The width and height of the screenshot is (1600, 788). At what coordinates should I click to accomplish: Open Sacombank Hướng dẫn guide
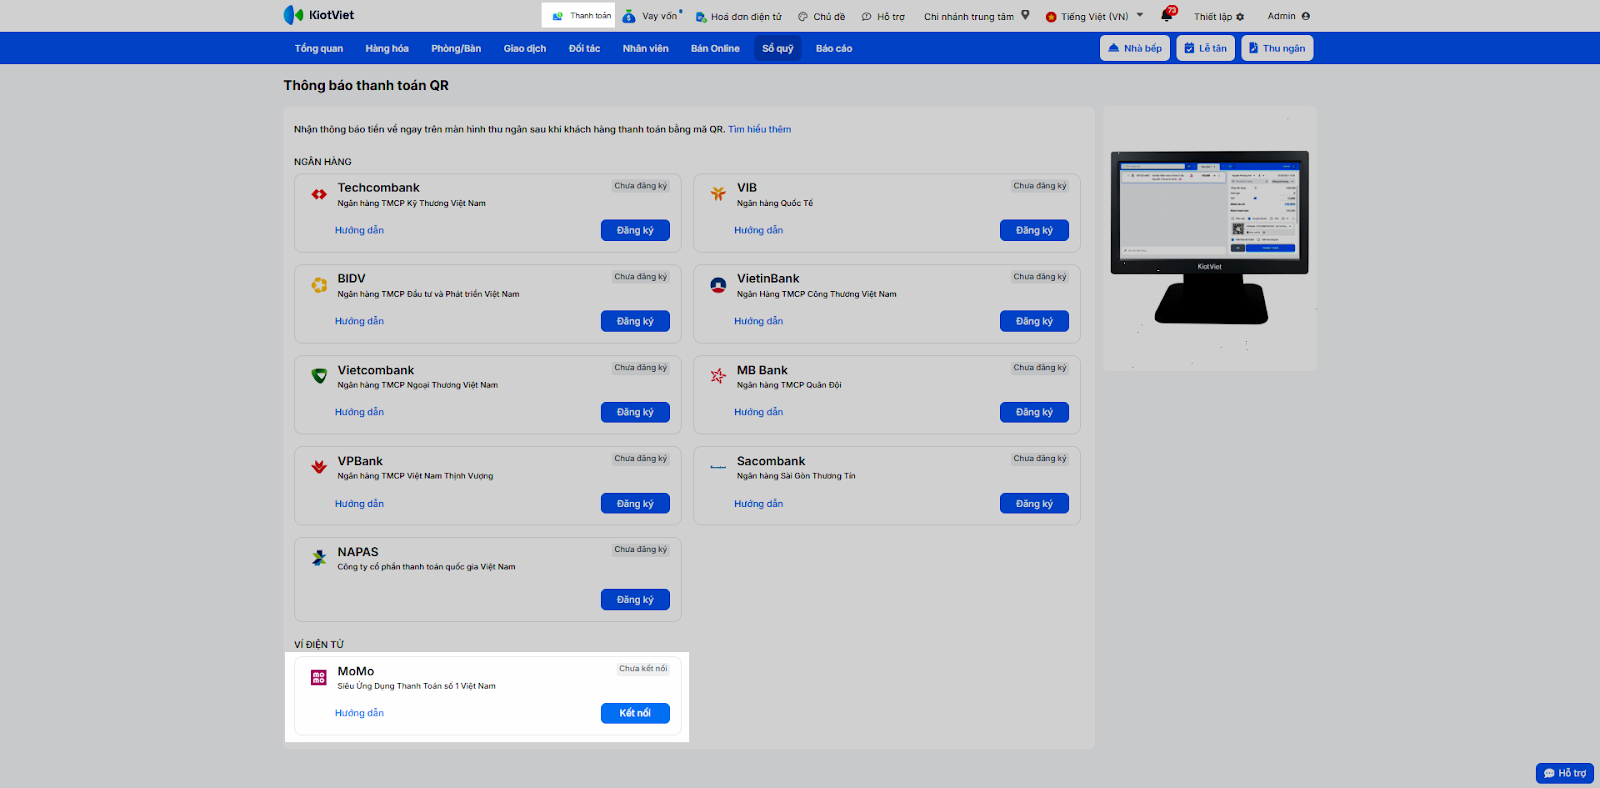click(x=758, y=504)
